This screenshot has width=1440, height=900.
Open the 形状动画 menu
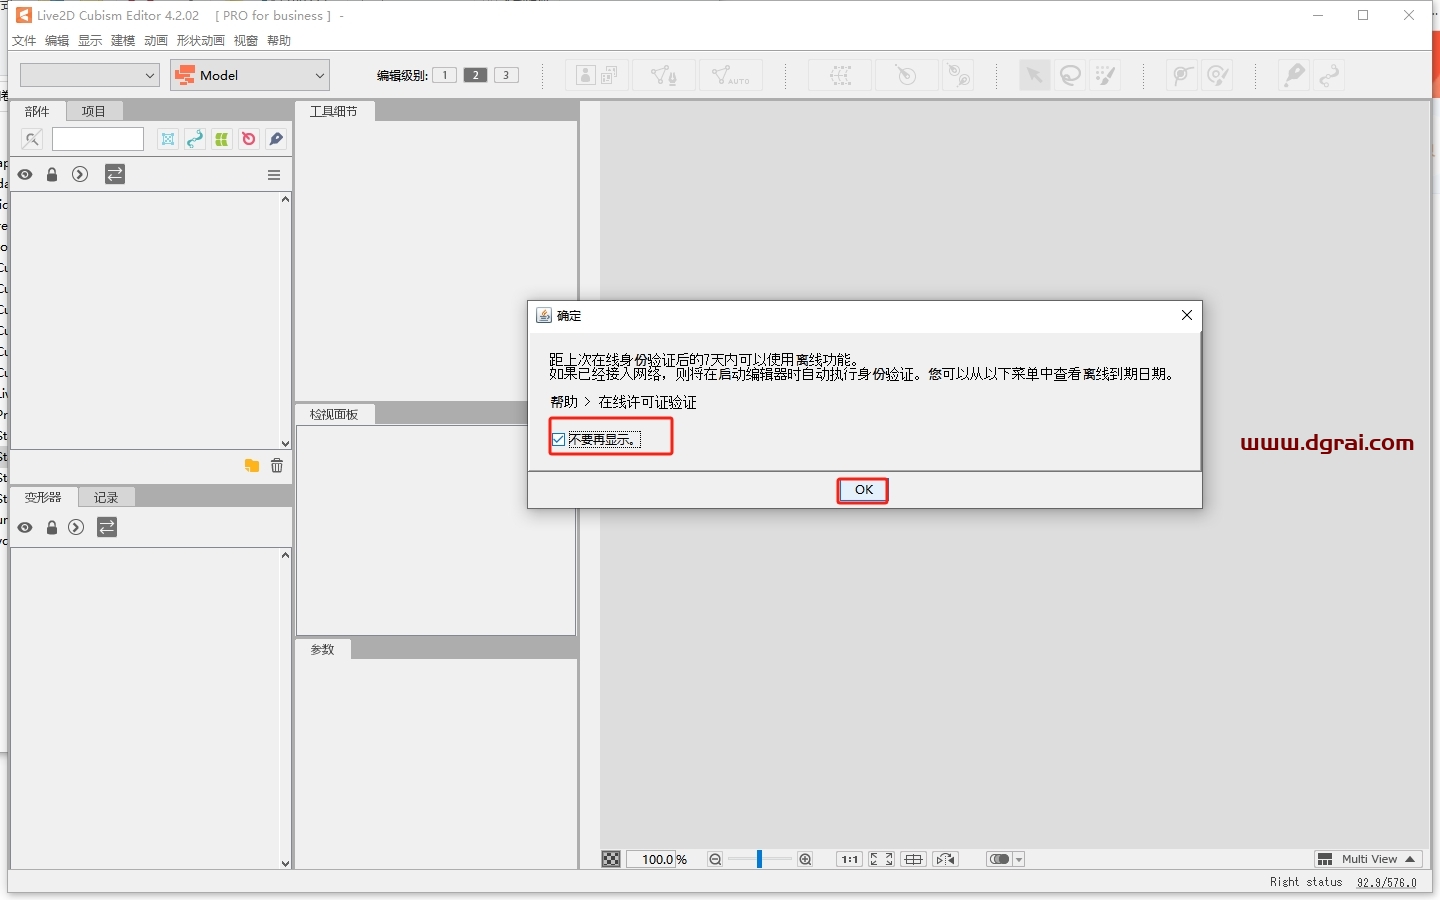click(x=201, y=41)
